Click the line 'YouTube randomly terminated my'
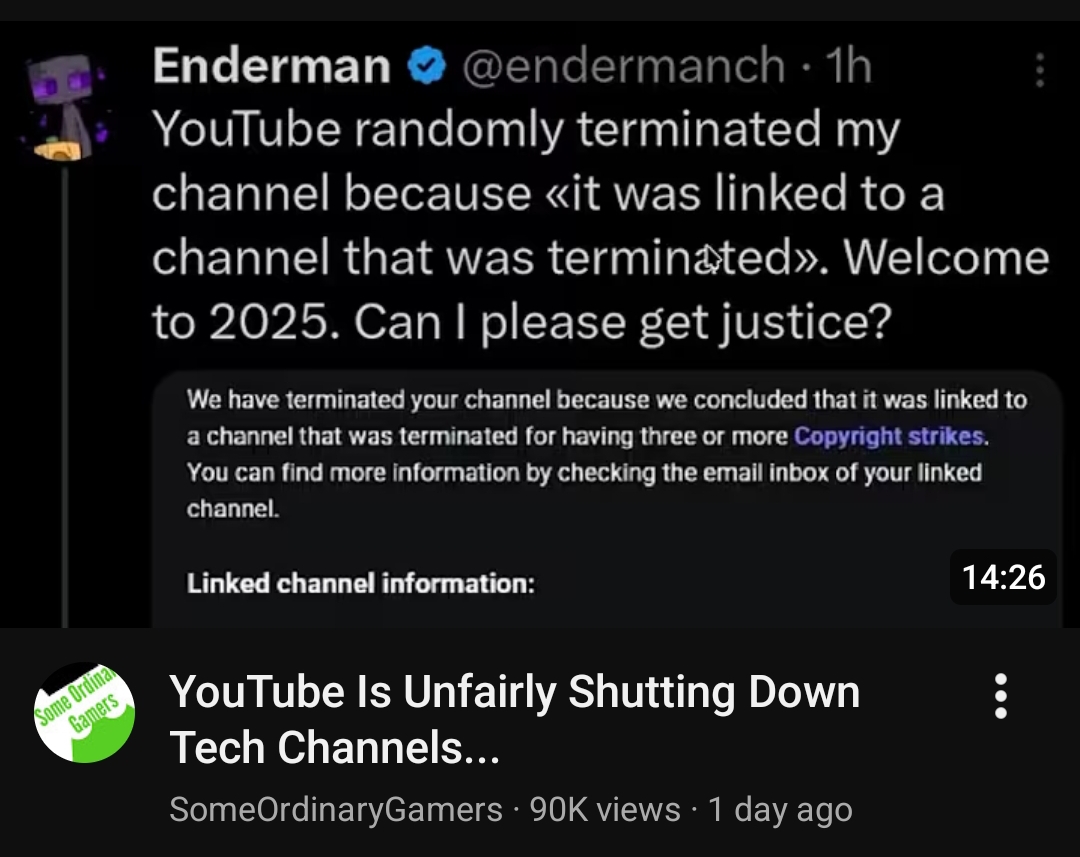 pyautogui.click(x=526, y=130)
